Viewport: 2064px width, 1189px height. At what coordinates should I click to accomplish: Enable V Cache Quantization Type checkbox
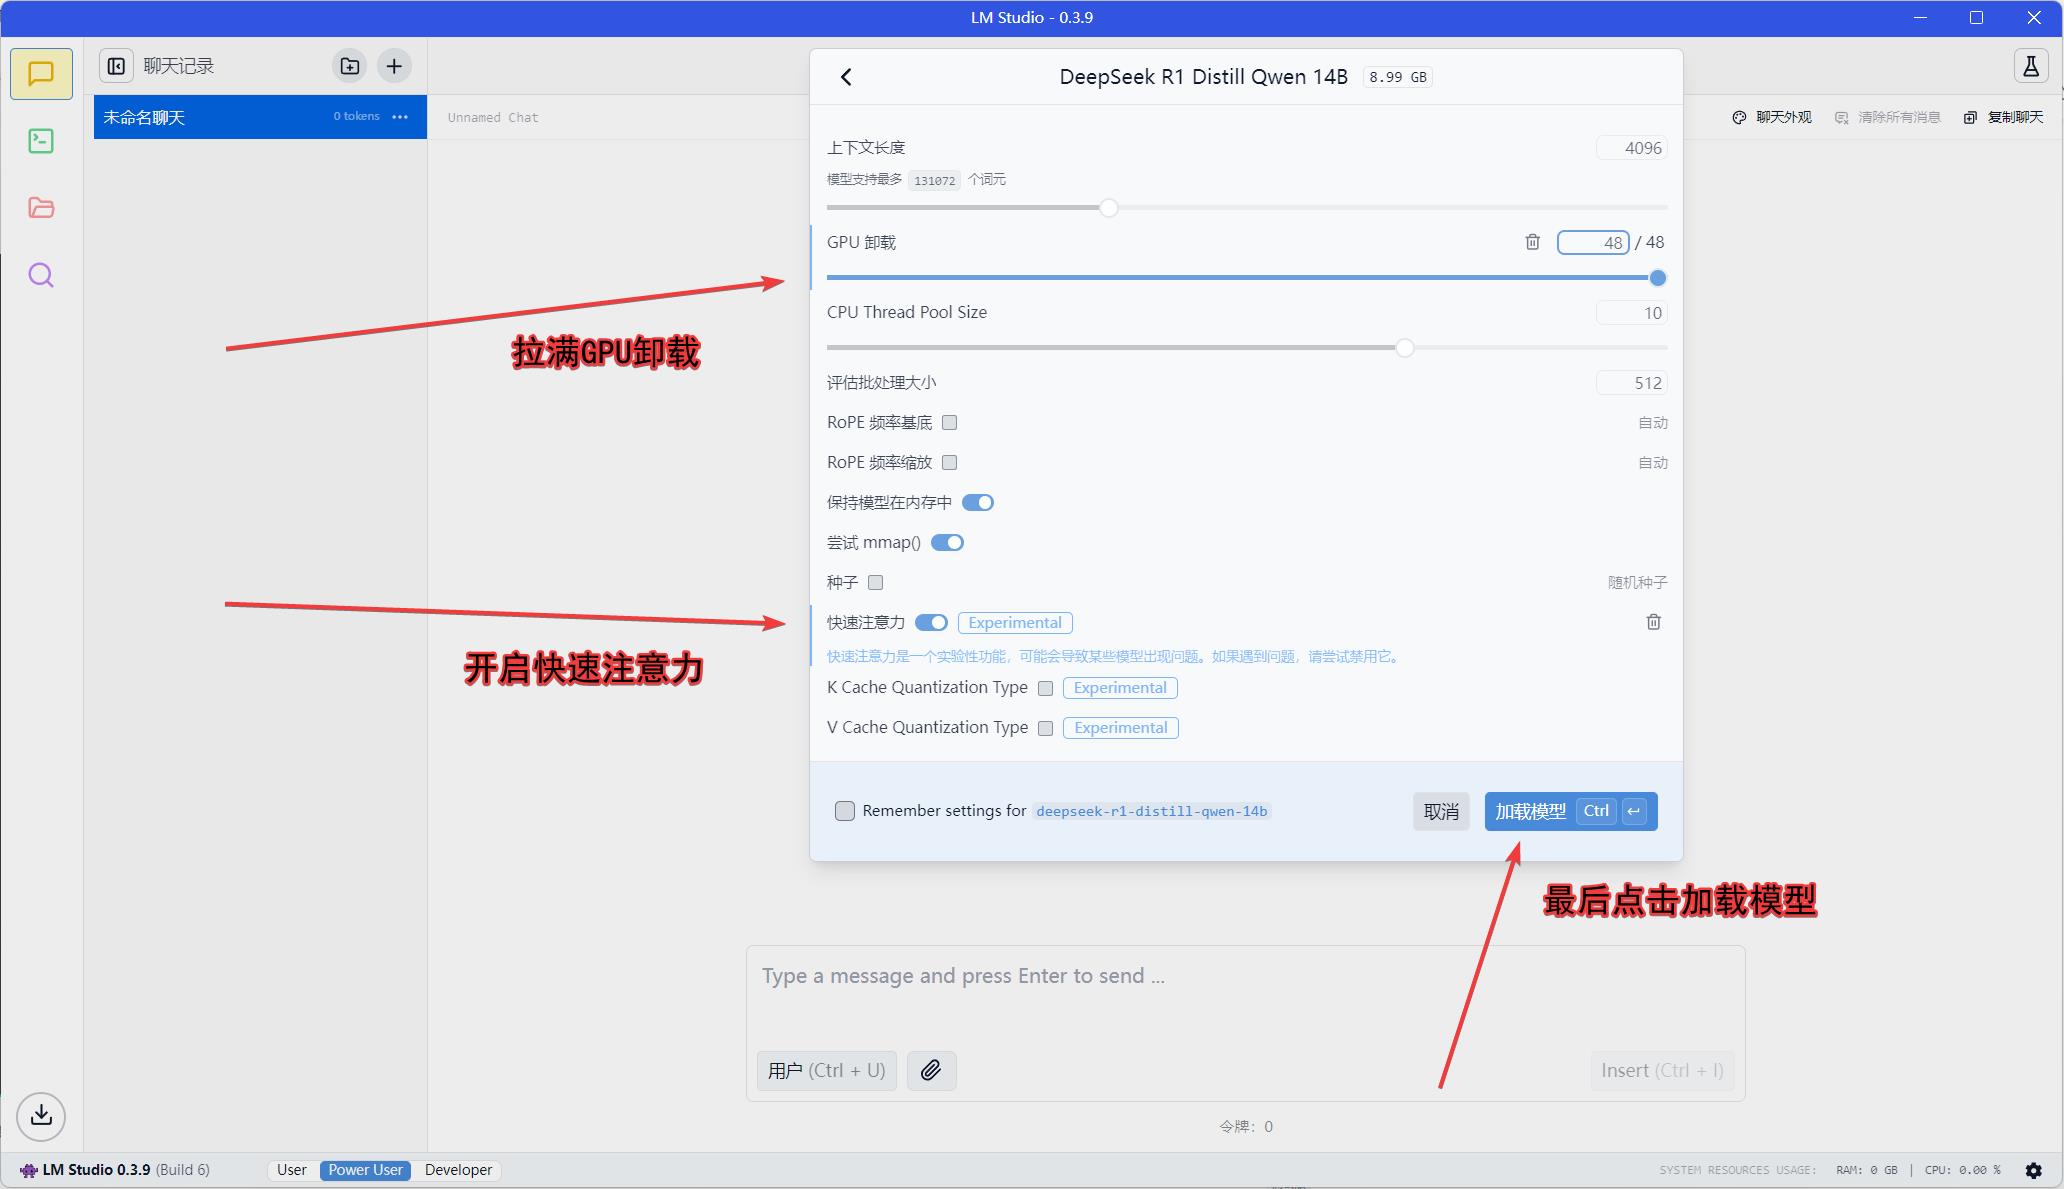tap(1046, 727)
